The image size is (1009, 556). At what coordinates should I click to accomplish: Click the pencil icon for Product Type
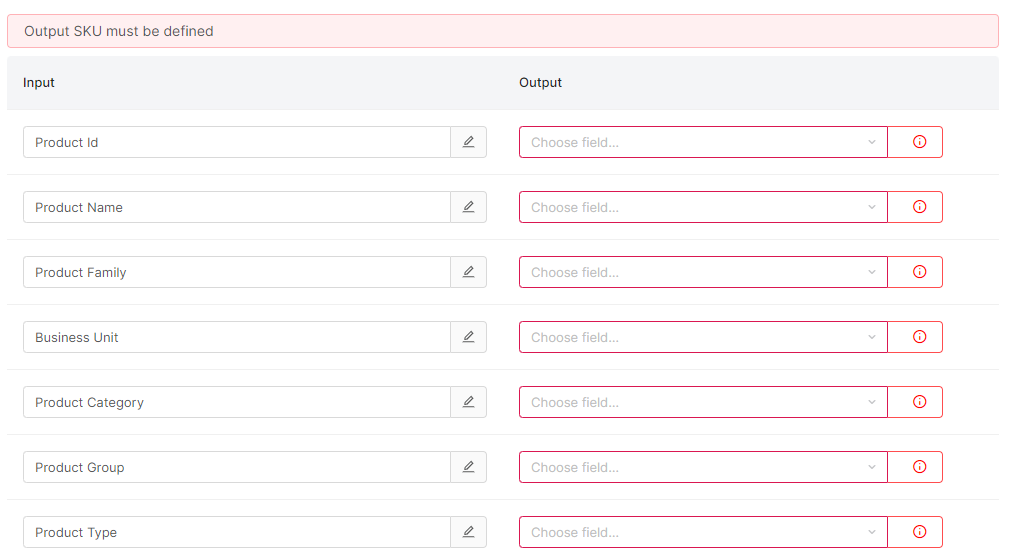pos(468,532)
